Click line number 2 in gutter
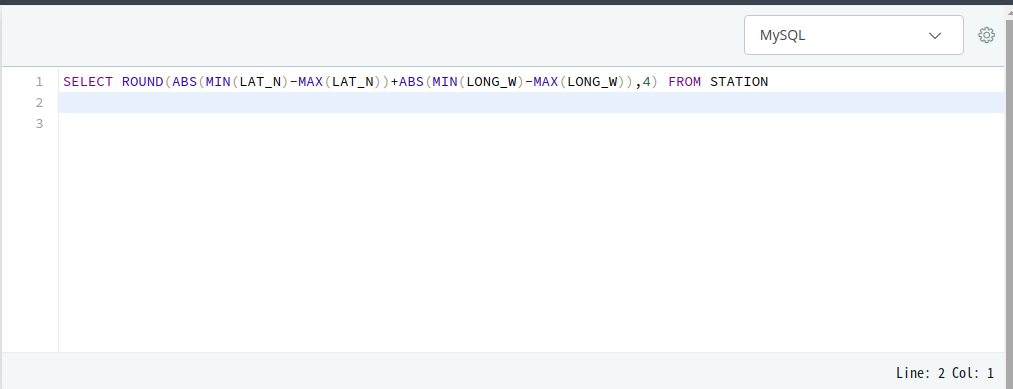The image size is (1013, 389). point(39,103)
